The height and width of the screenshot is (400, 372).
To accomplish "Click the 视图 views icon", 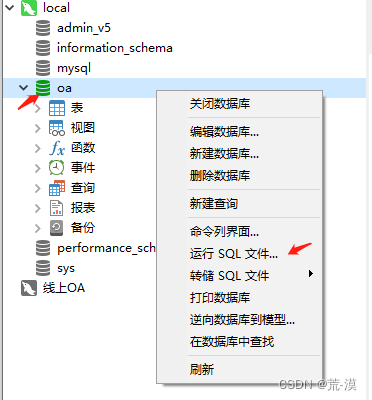I will (57, 128).
